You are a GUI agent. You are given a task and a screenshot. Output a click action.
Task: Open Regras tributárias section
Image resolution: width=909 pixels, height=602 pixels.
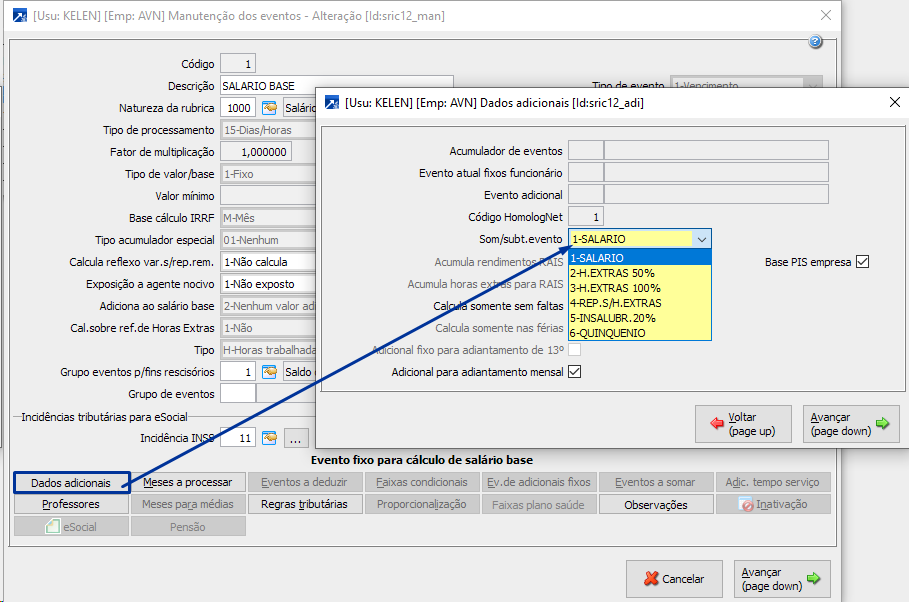coord(305,504)
